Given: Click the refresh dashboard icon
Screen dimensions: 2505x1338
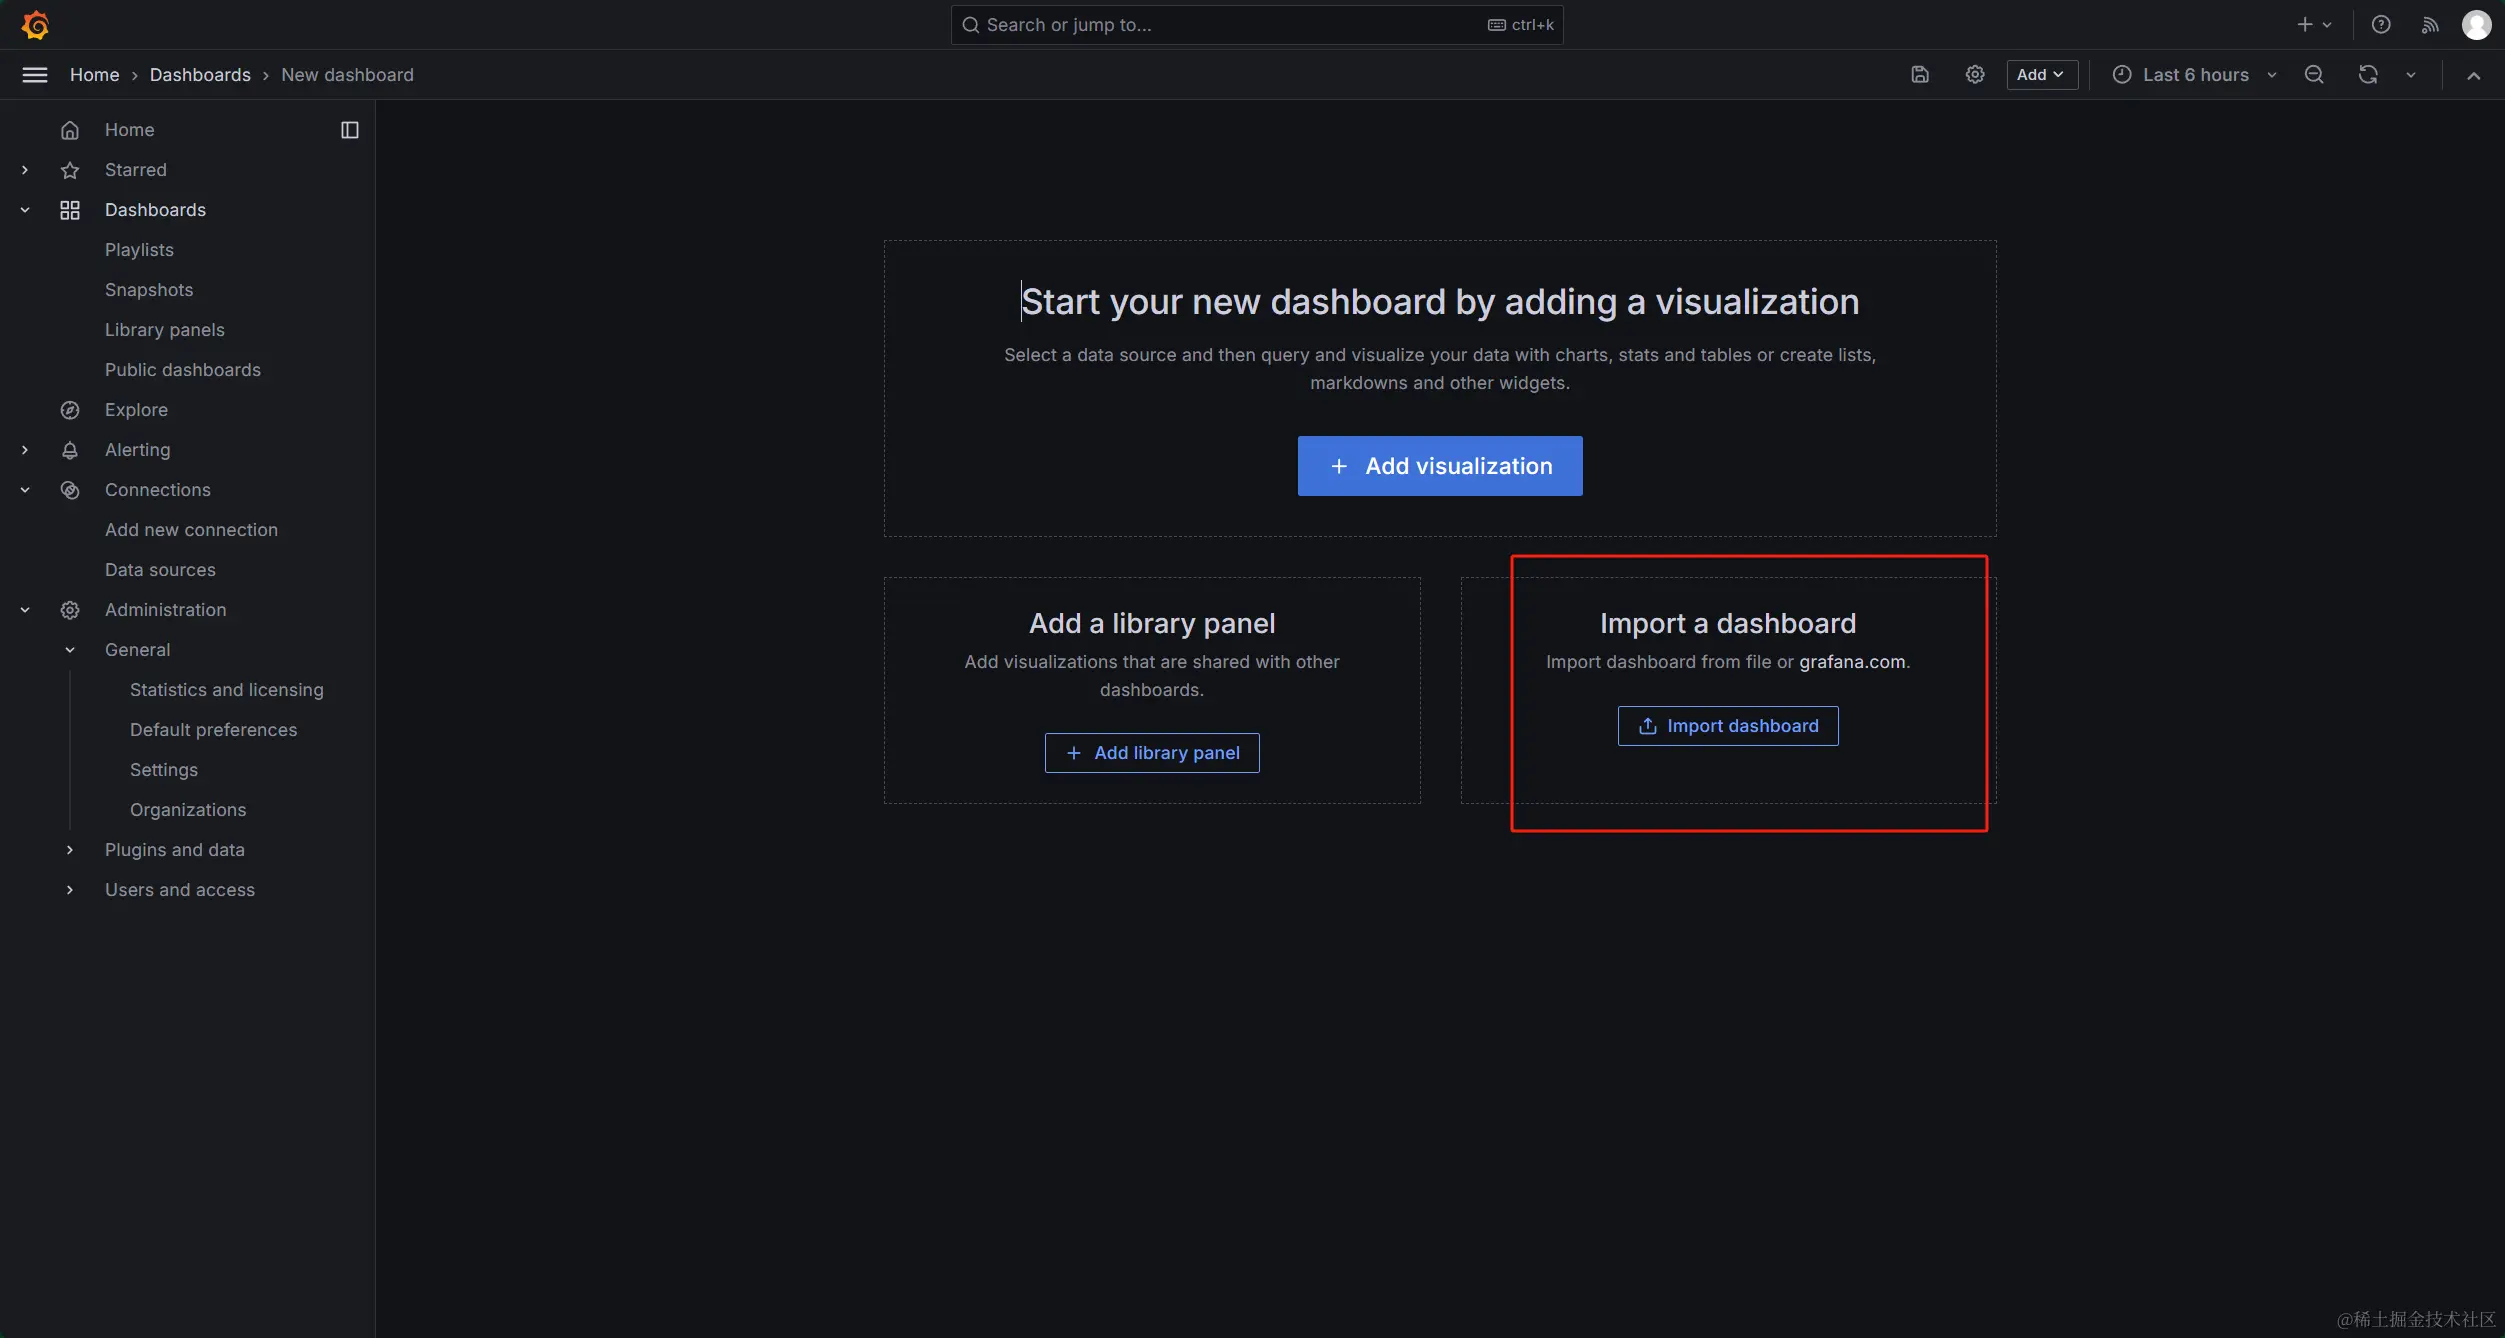Looking at the screenshot, I should pyautogui.click(x=2367, y=75).
